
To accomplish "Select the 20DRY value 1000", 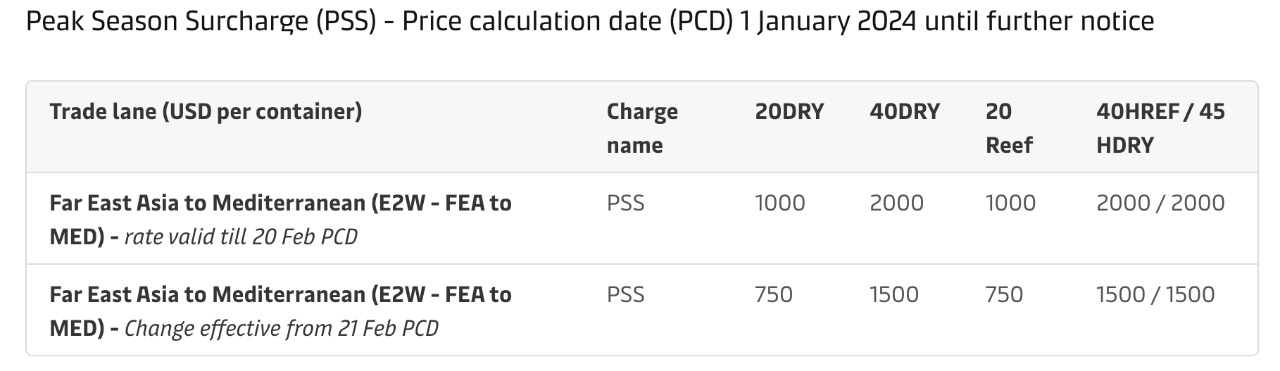I will point(780,203).
